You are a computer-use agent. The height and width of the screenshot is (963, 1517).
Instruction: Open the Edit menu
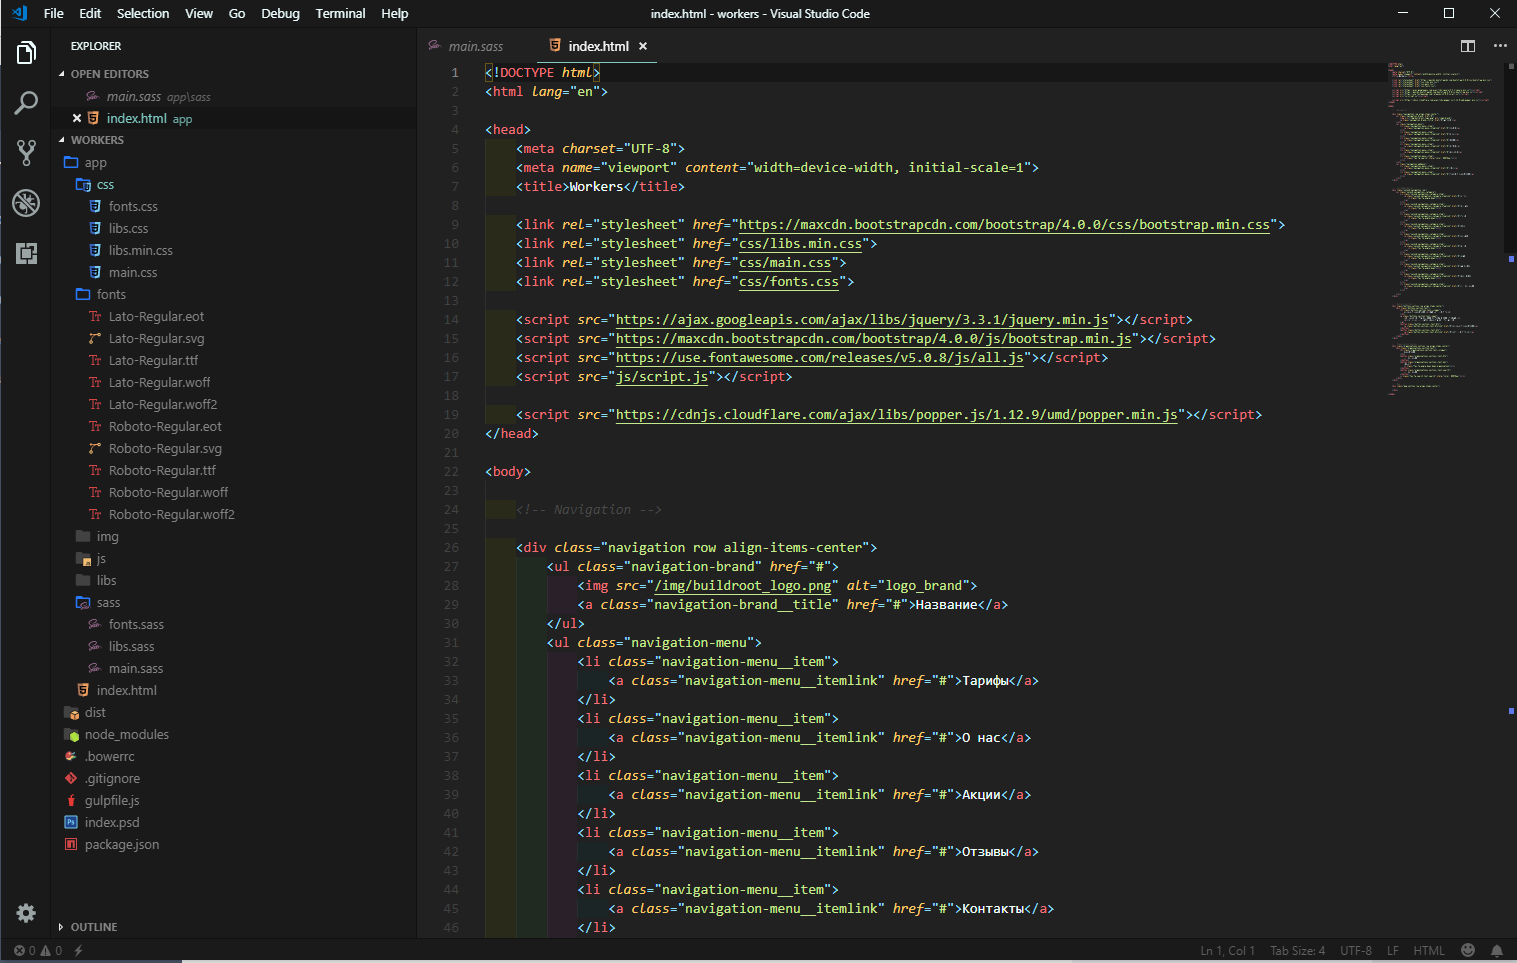(x=90, y=13)
